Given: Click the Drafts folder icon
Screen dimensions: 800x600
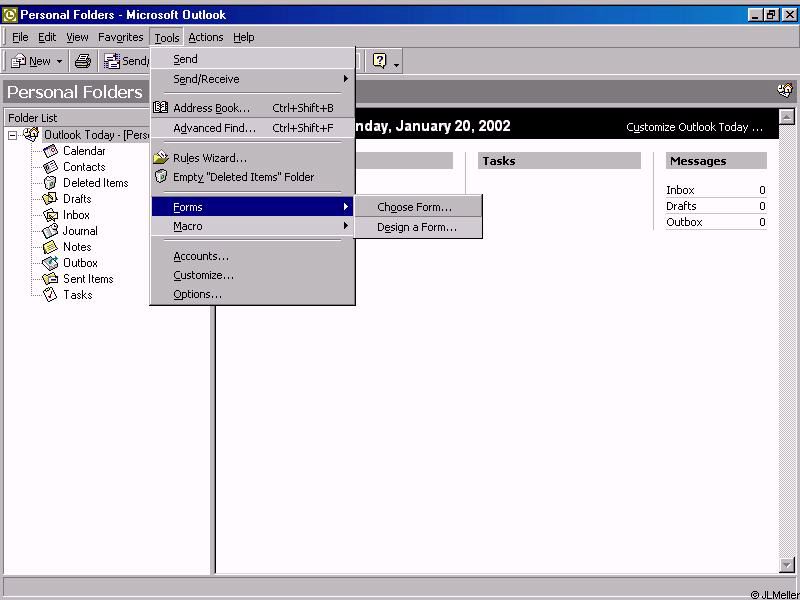Looking at the screenshot, I should click(50, 198).
